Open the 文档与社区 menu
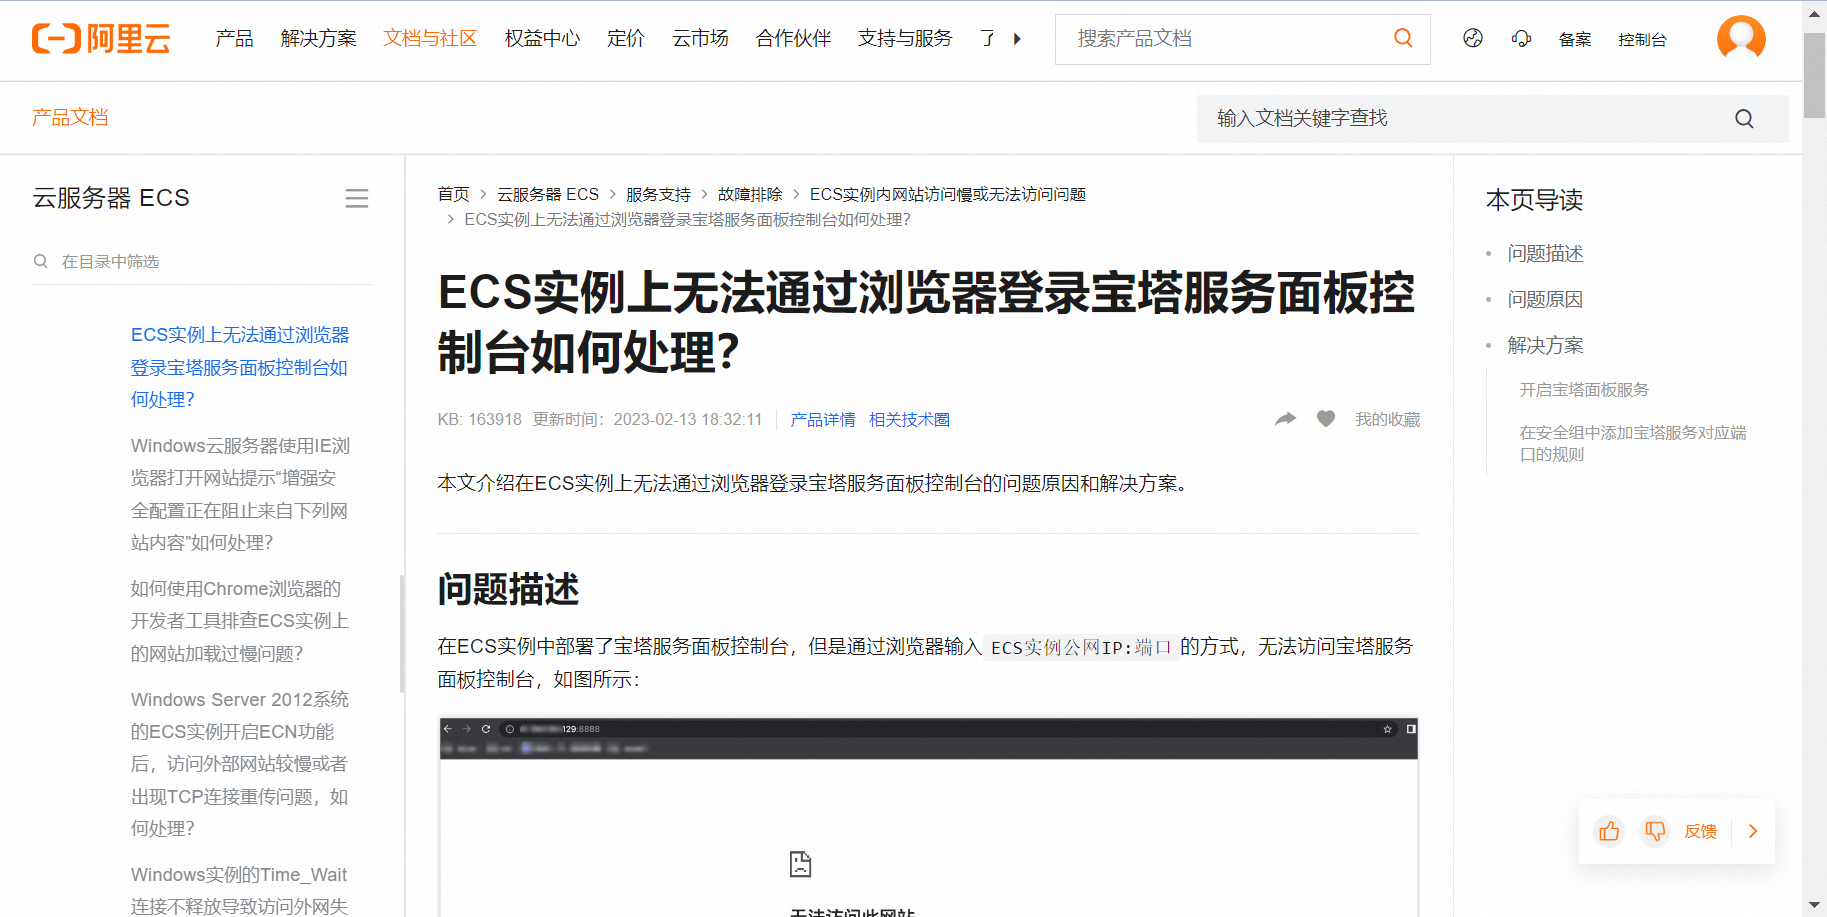 (x=430, y=39)
